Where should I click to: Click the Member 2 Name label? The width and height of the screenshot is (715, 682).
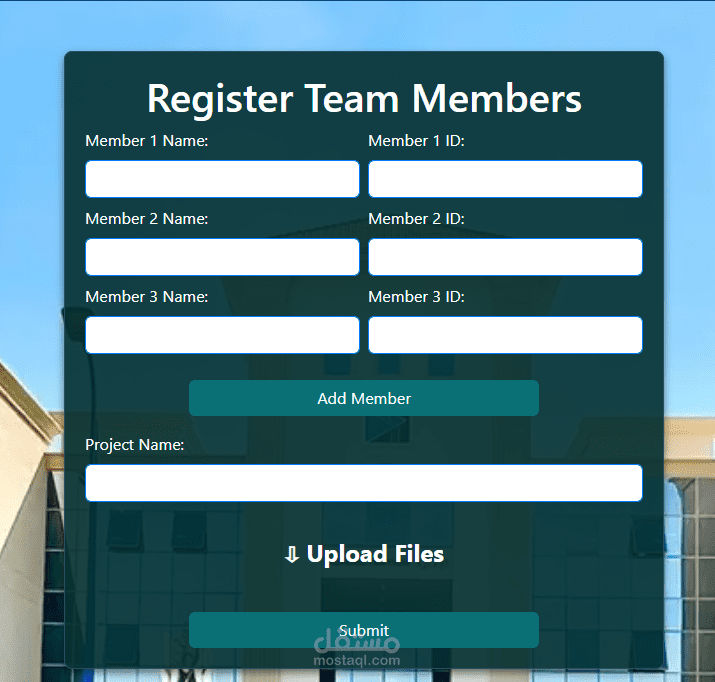(147, 219)
